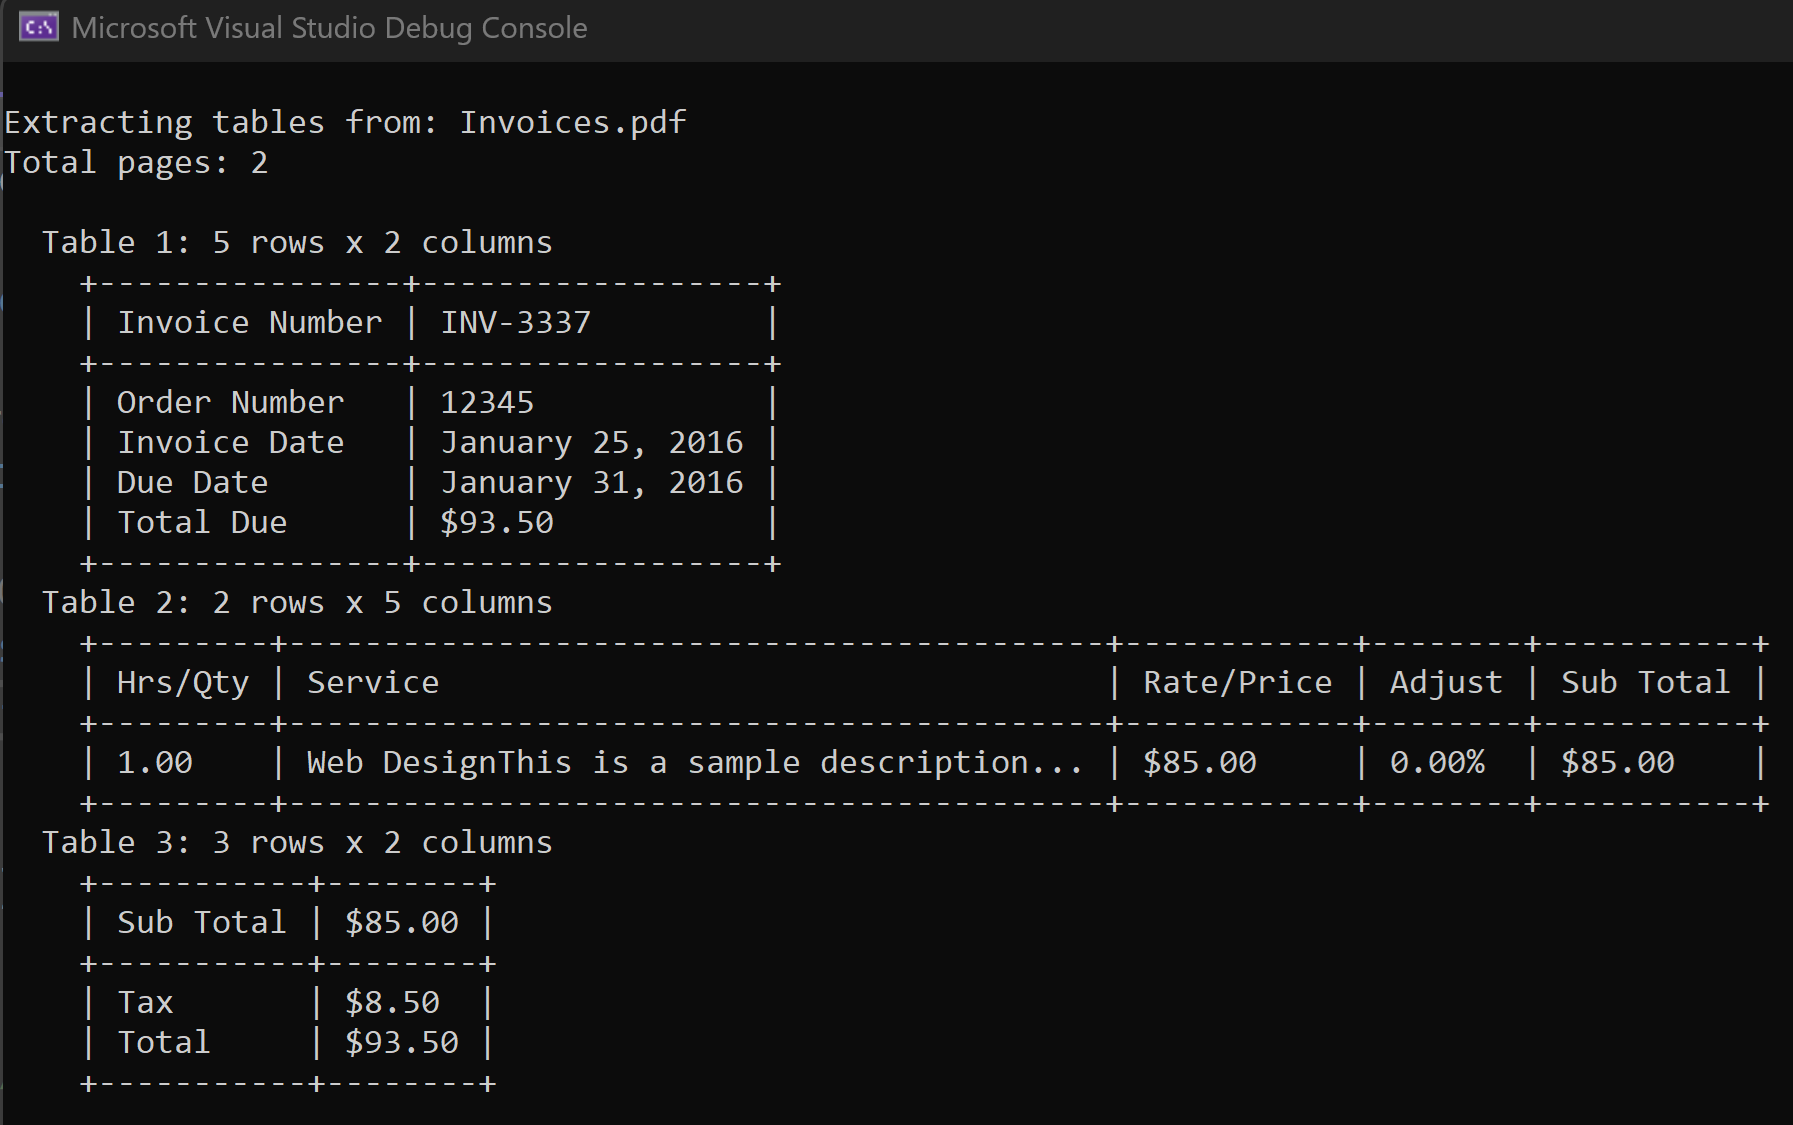This screenshot has width=1793, height=1125.
Task: Click the 'Rate/Price' column header
Action: point(1238,682)
